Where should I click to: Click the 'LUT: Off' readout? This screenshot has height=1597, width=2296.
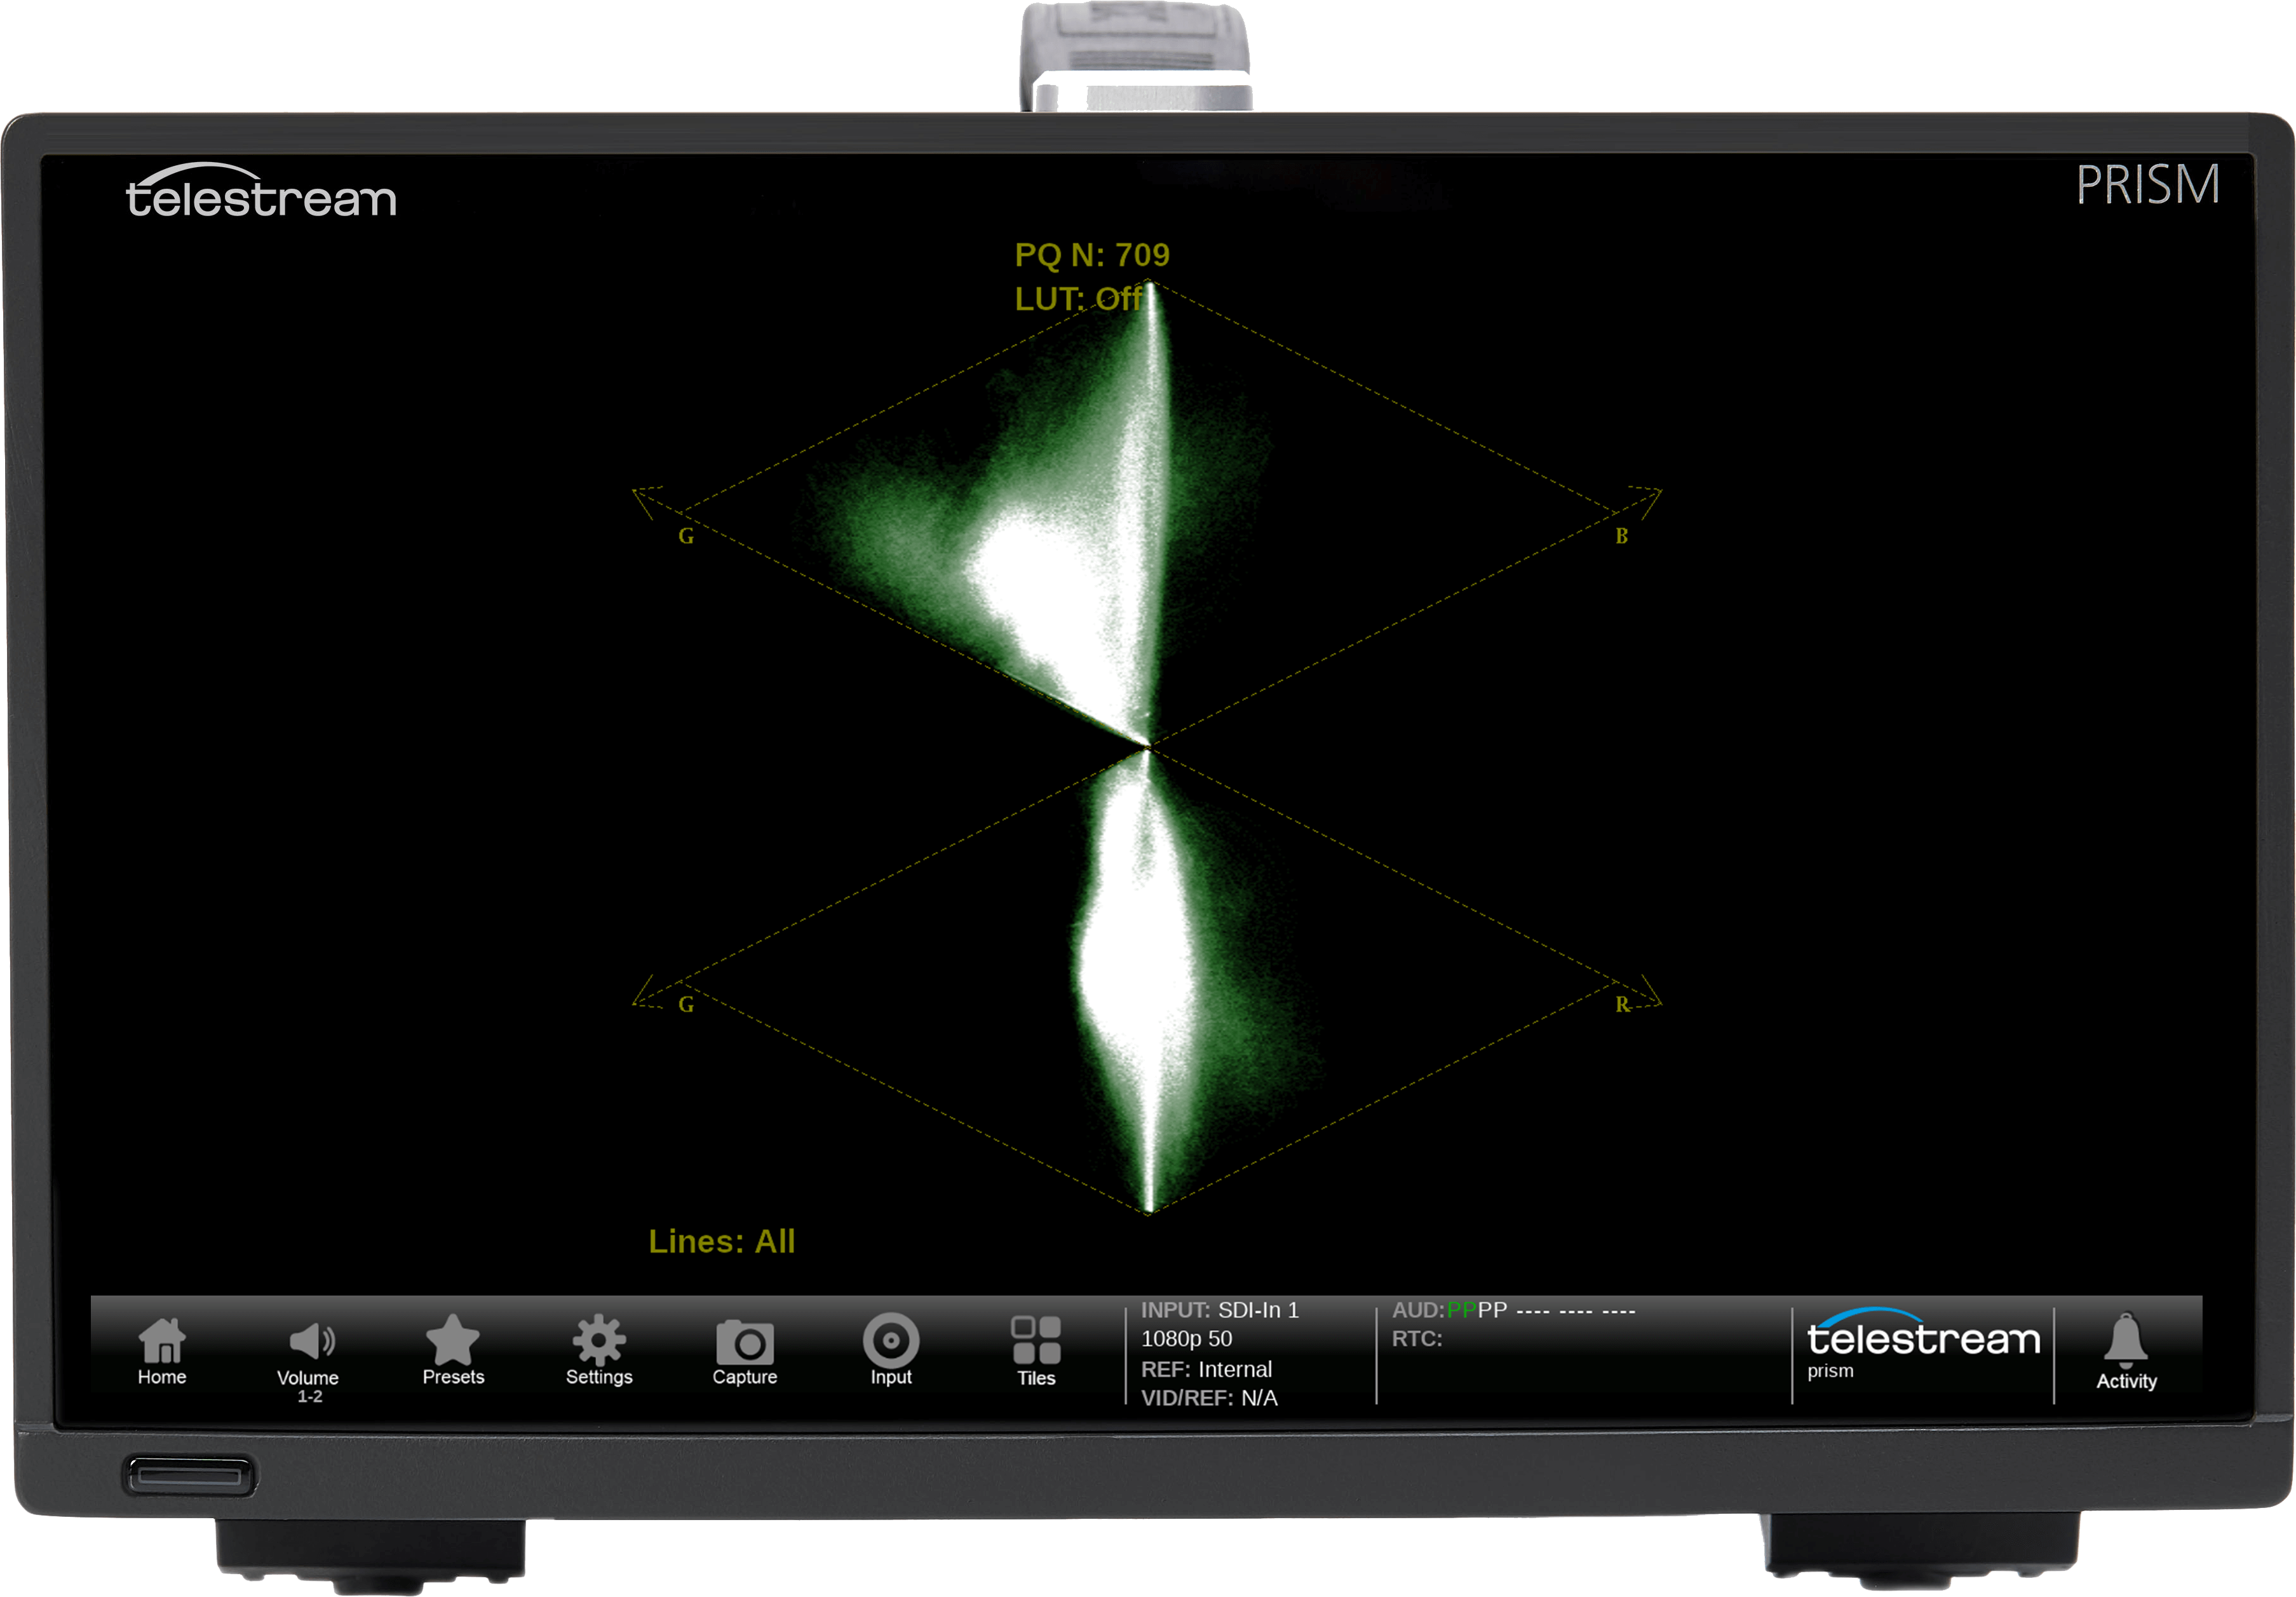1078,299
